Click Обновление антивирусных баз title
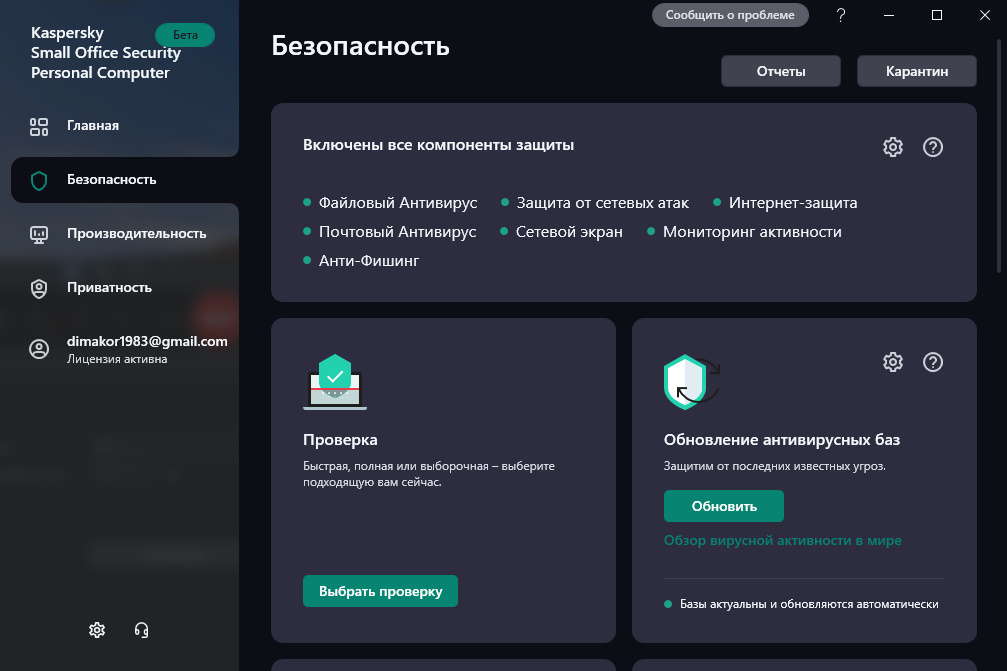The height and width of the screenshot is (671, 1007). click(782, 440)
